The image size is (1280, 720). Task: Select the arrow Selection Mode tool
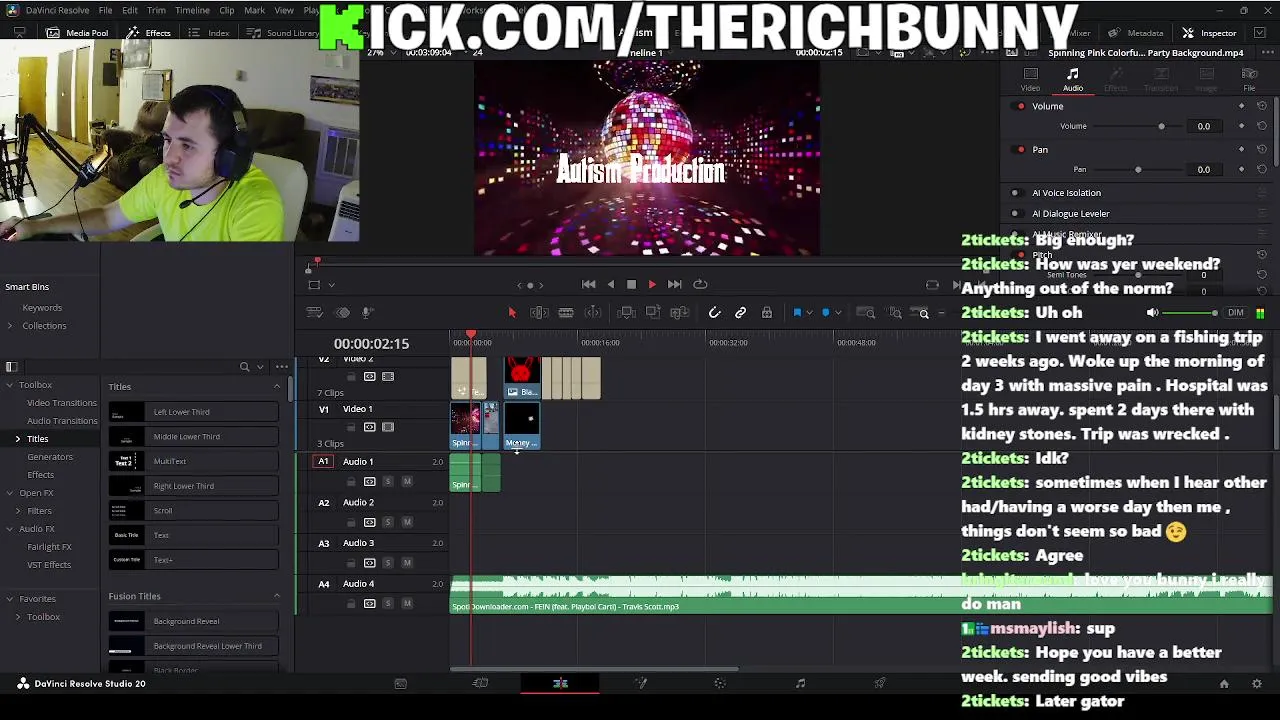[512, 313]
